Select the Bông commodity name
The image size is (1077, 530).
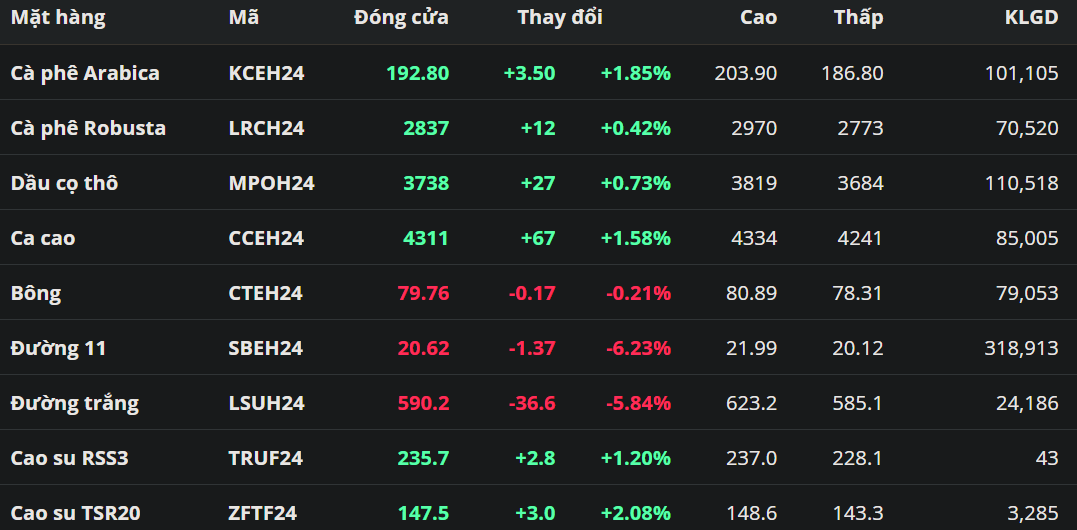coord(36,293)
